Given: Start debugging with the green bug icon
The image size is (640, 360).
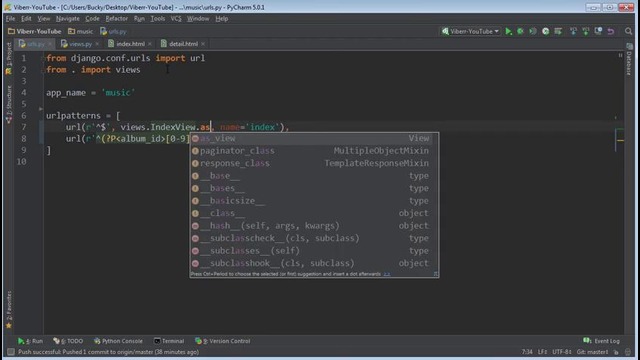Looking at the screenshot, I should click(520, 31).
